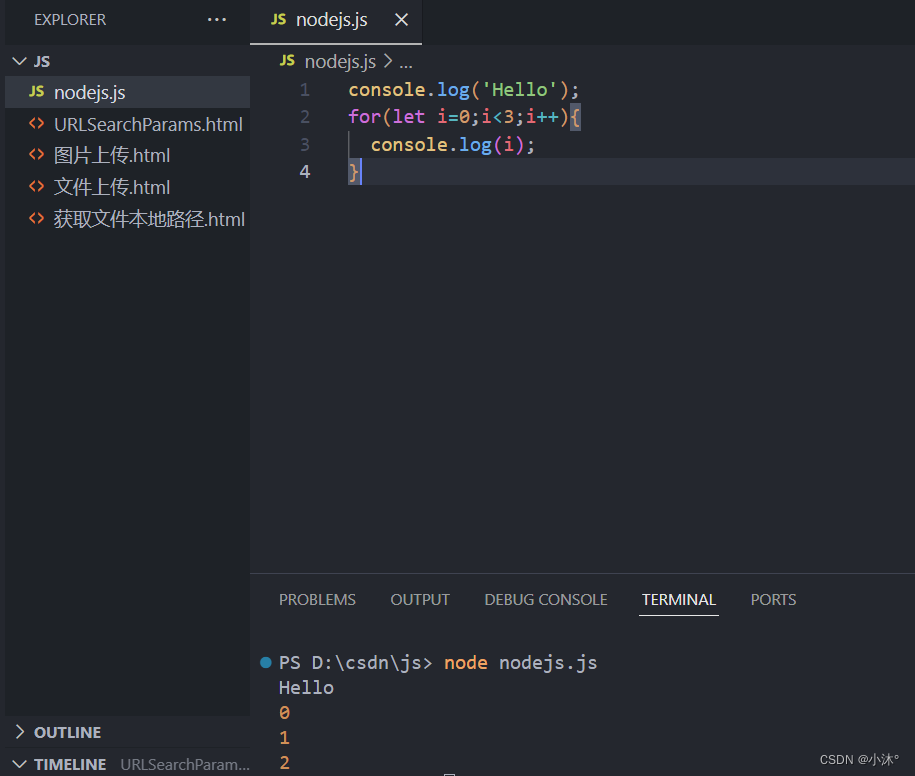
Task: Select URLSearchParams.html in the file tree
Action: coord(148,124)
